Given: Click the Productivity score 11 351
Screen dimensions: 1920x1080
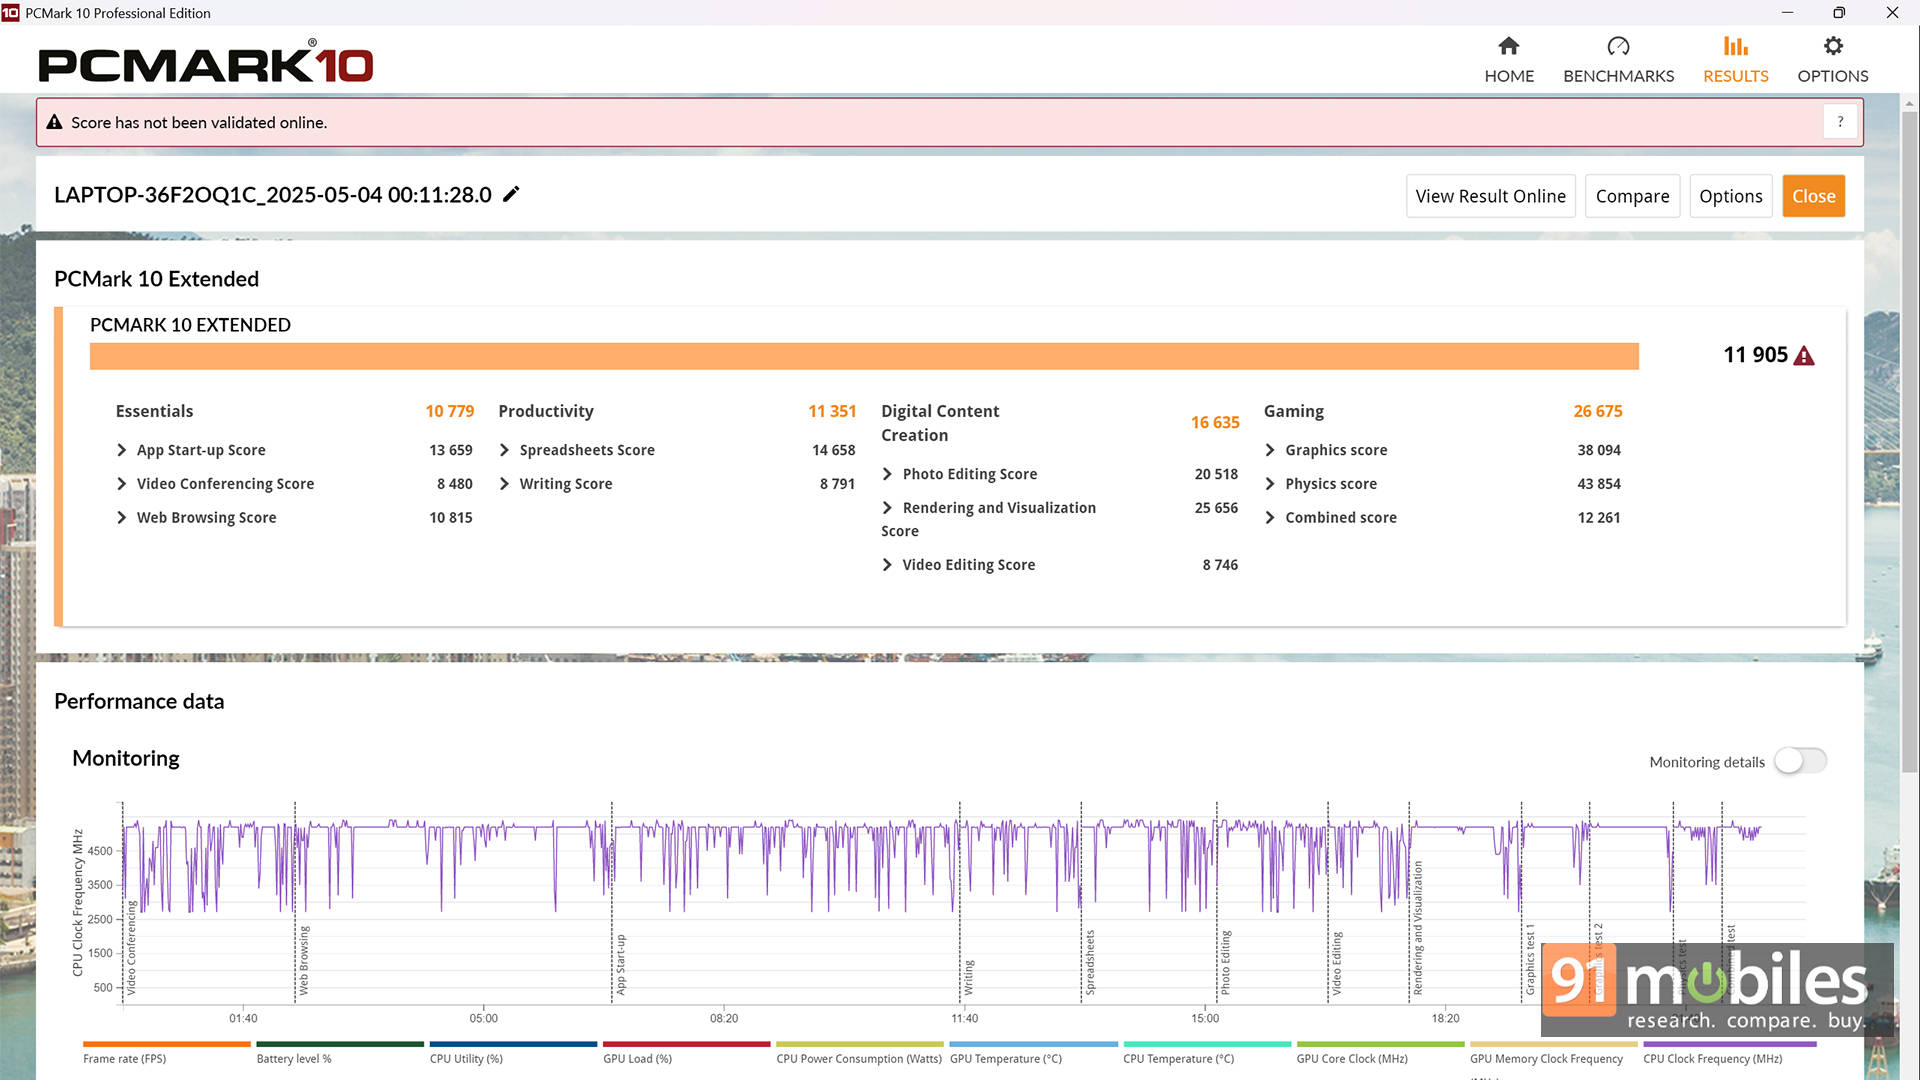Looking at the screenshot, I should (x=832, y=411).
